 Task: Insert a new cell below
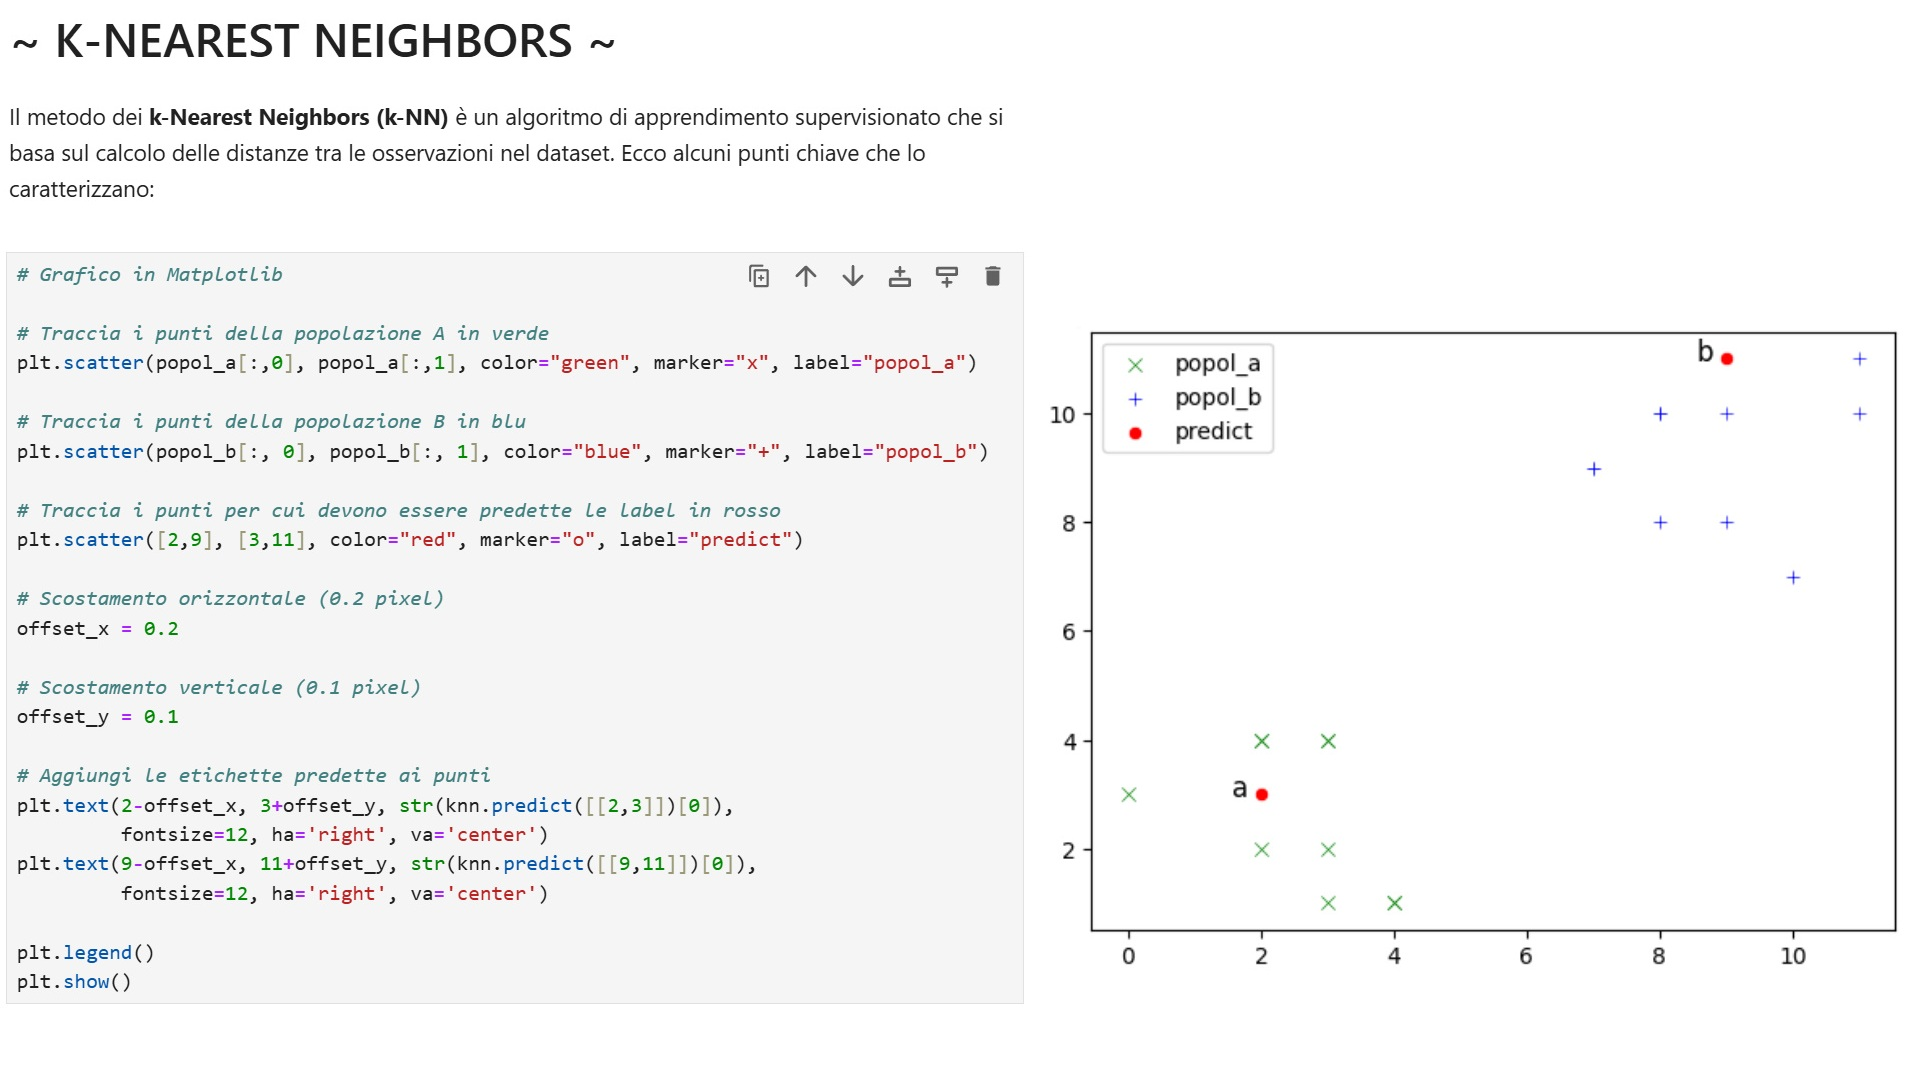point(946,276)
